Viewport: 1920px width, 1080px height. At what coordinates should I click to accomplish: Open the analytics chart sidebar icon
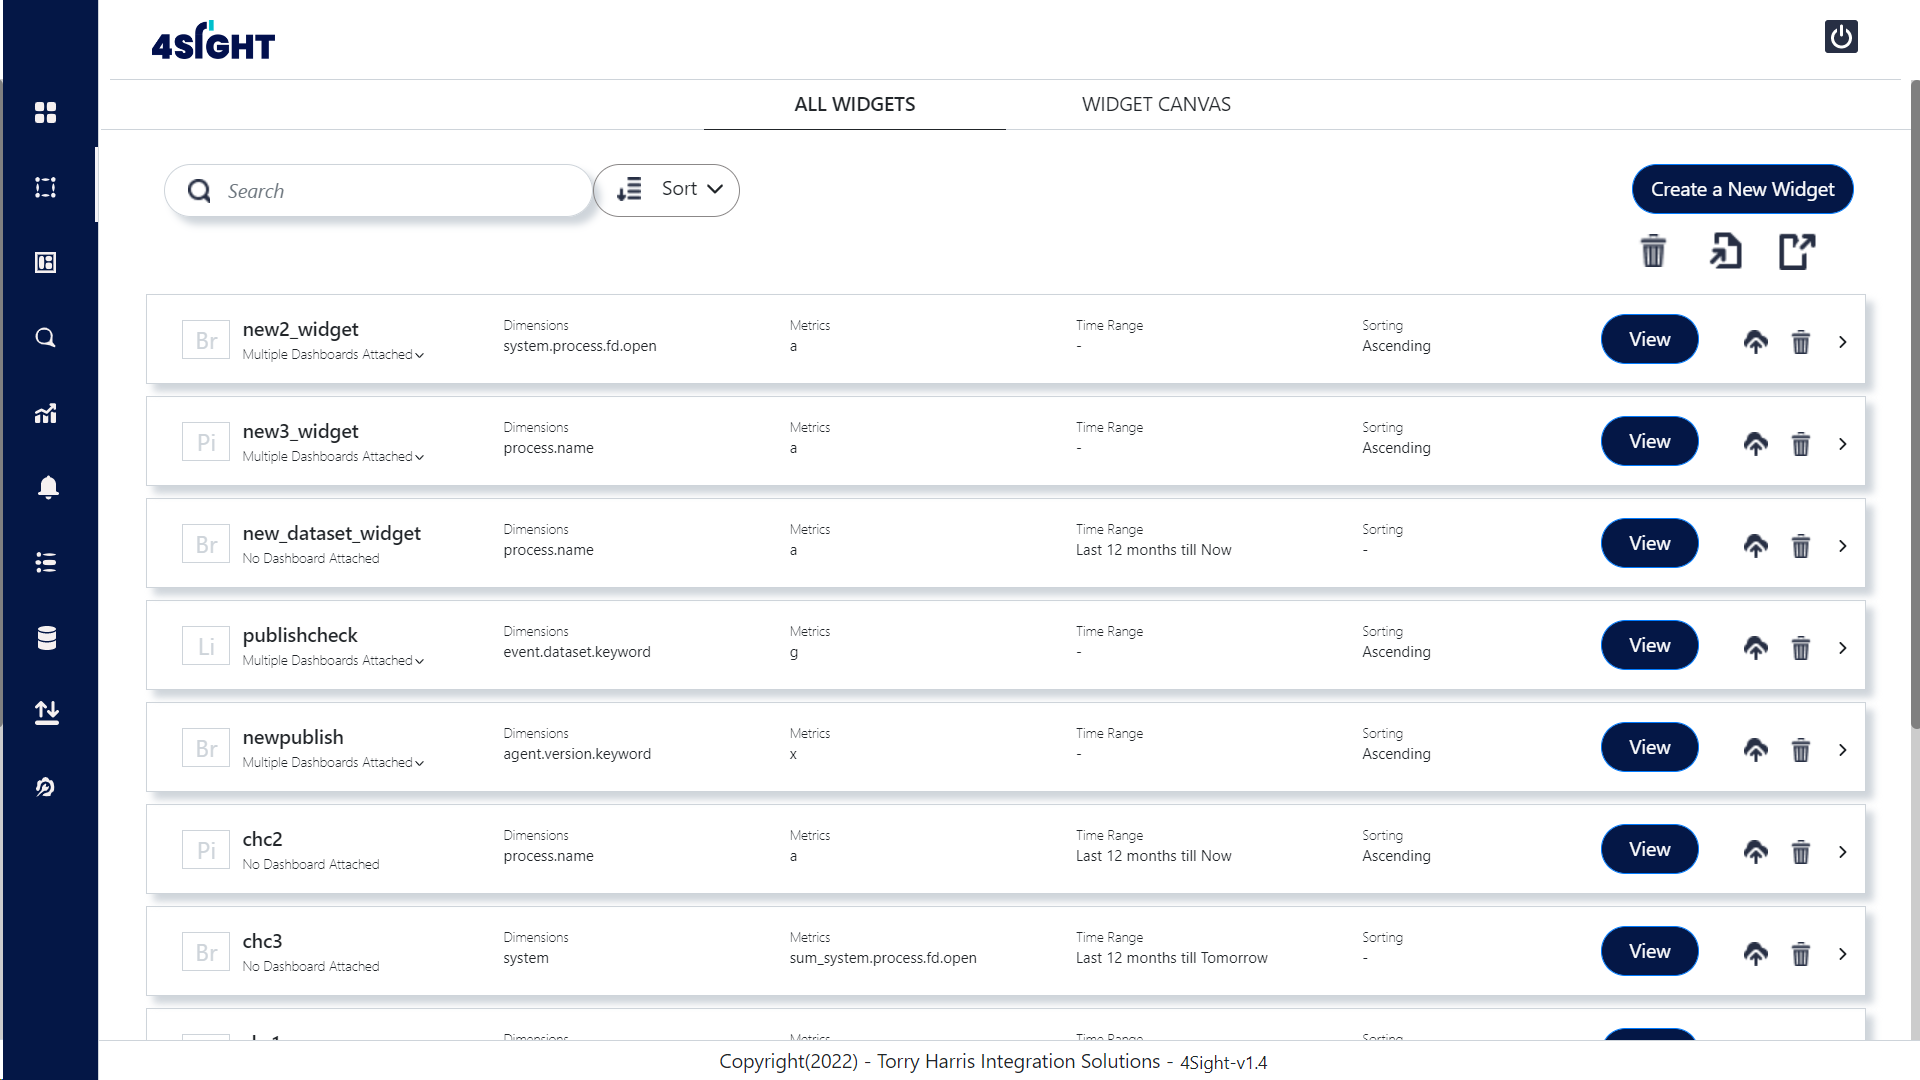click(x=46, y=413)
